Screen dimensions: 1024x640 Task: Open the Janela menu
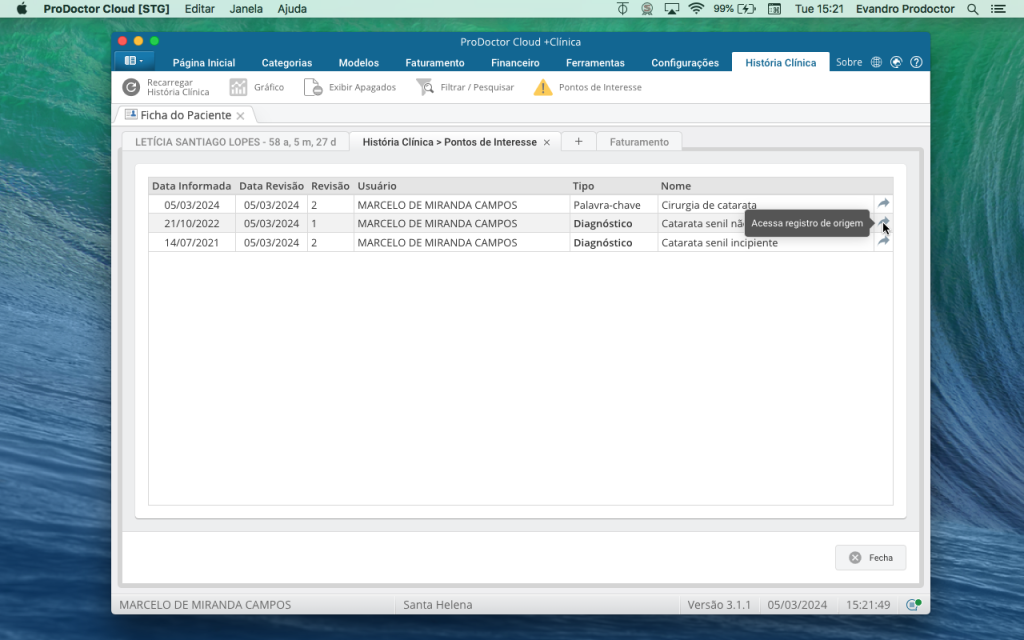pyautogui.click(x=246, y=9)
